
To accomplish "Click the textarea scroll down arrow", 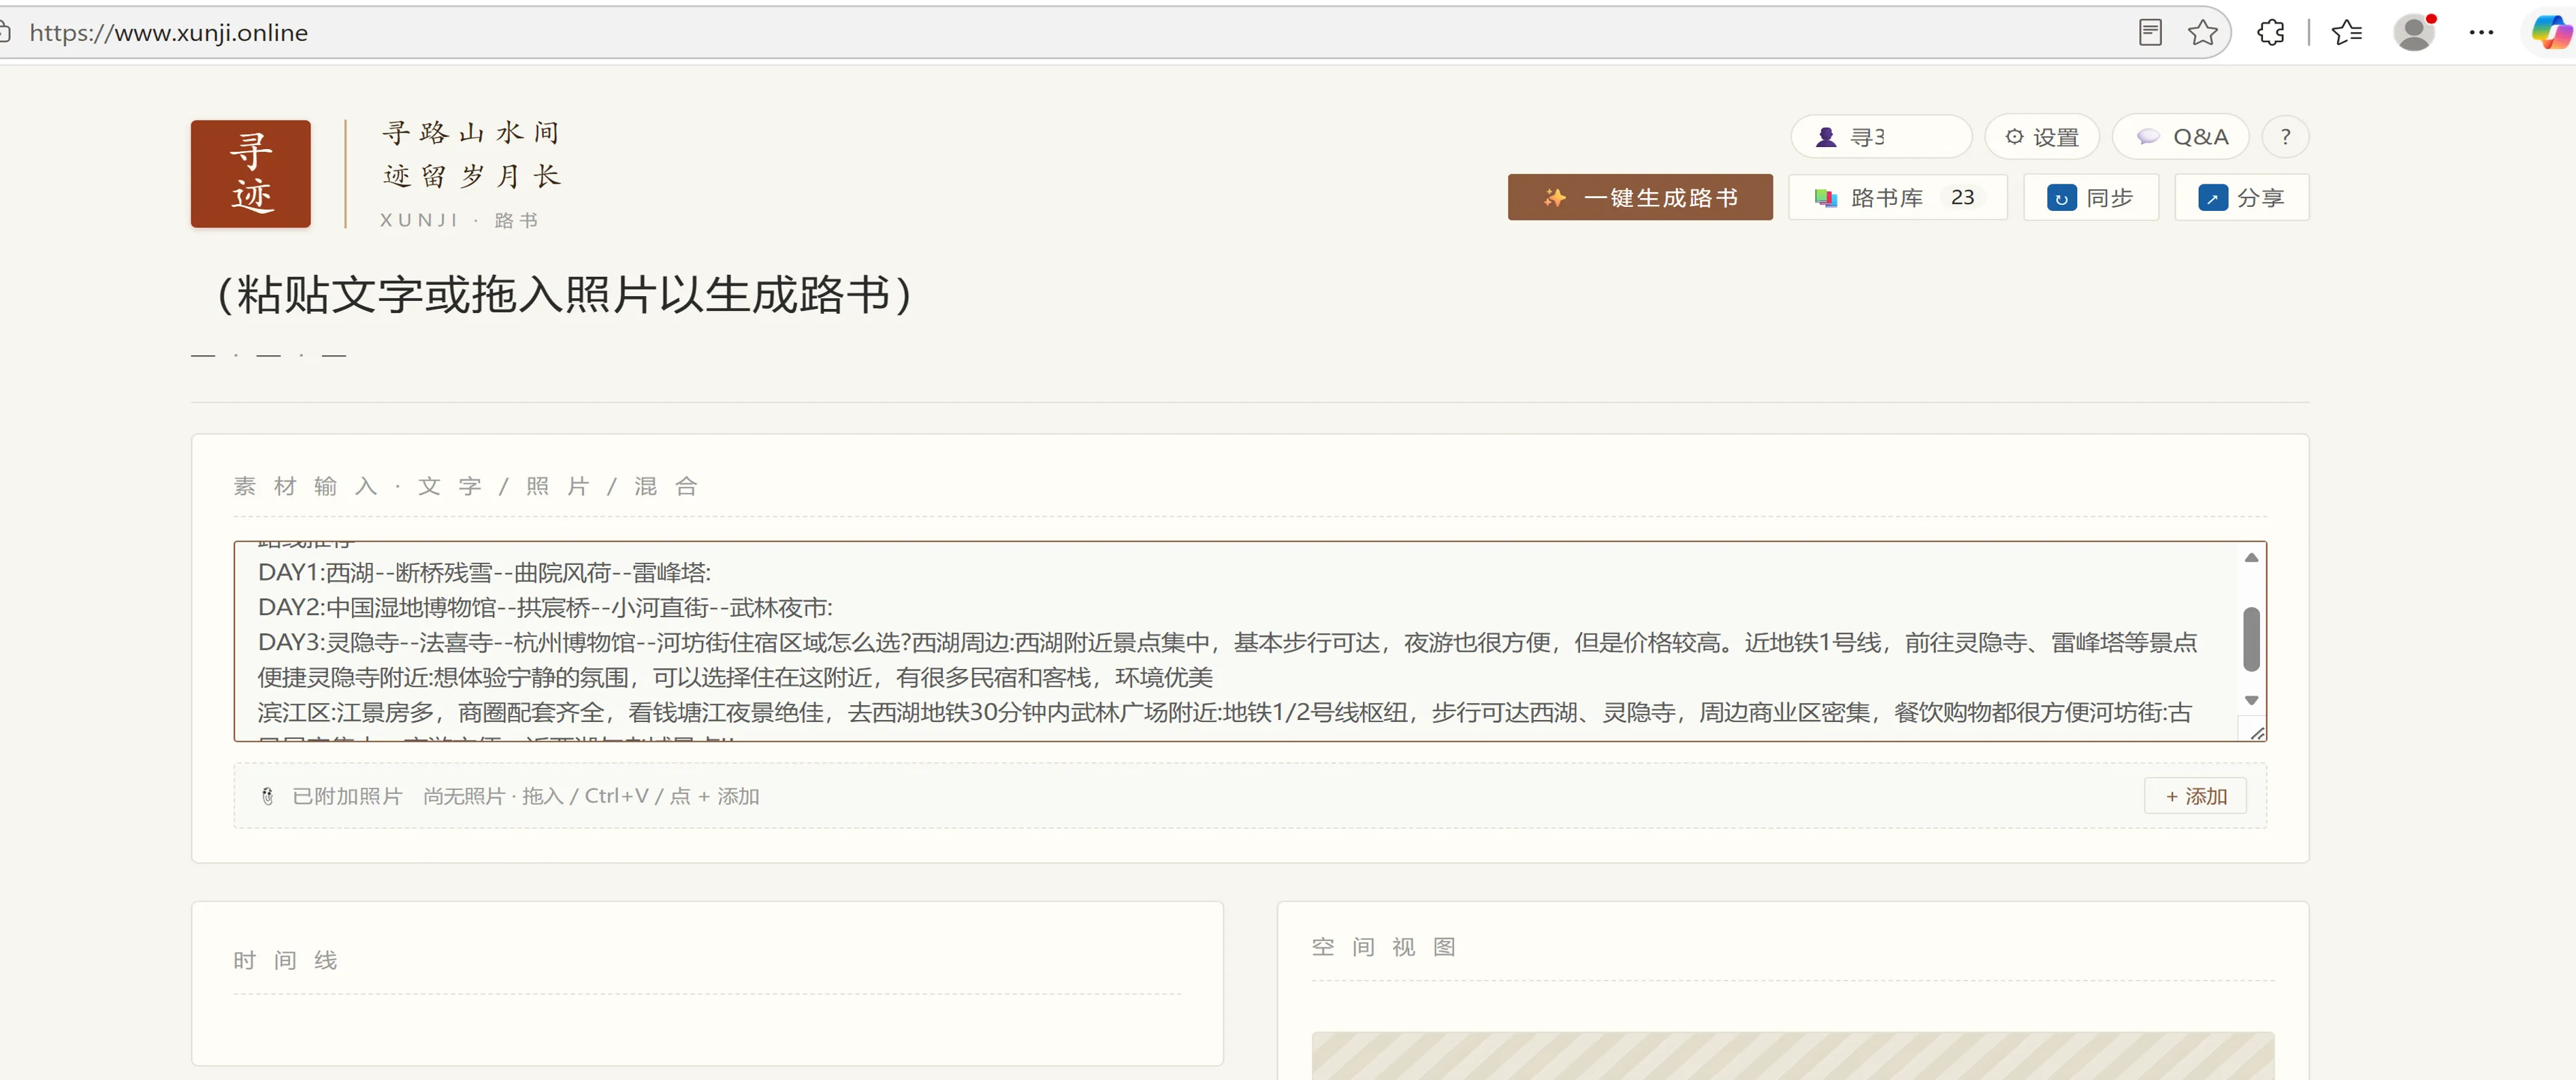I will click(2251, 700).
